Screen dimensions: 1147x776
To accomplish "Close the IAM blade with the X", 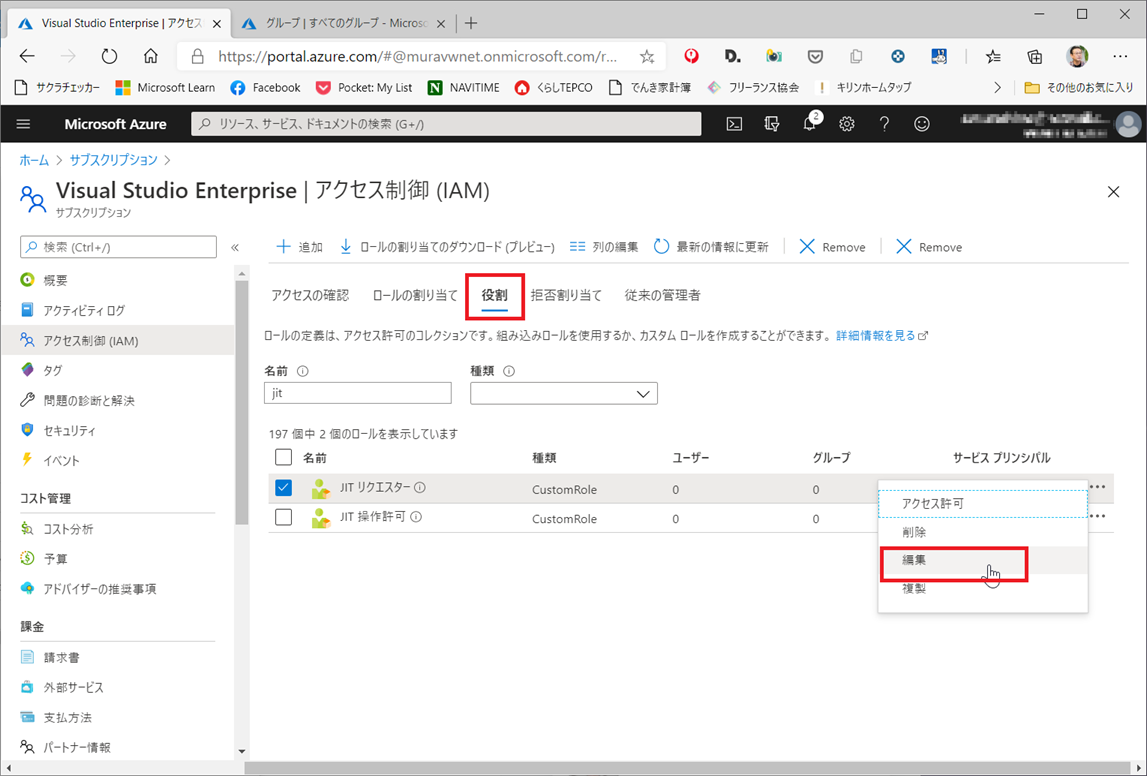I will tap(1113, 192).
